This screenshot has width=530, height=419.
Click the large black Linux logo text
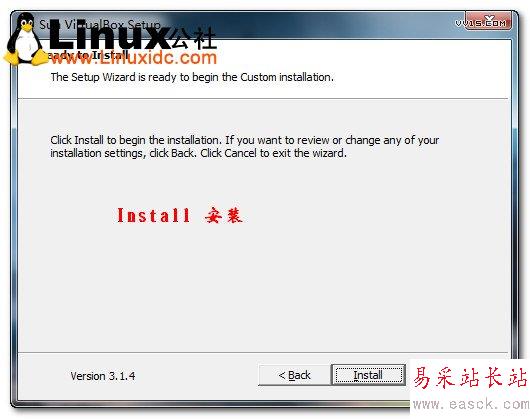click(x=109, y=33)
